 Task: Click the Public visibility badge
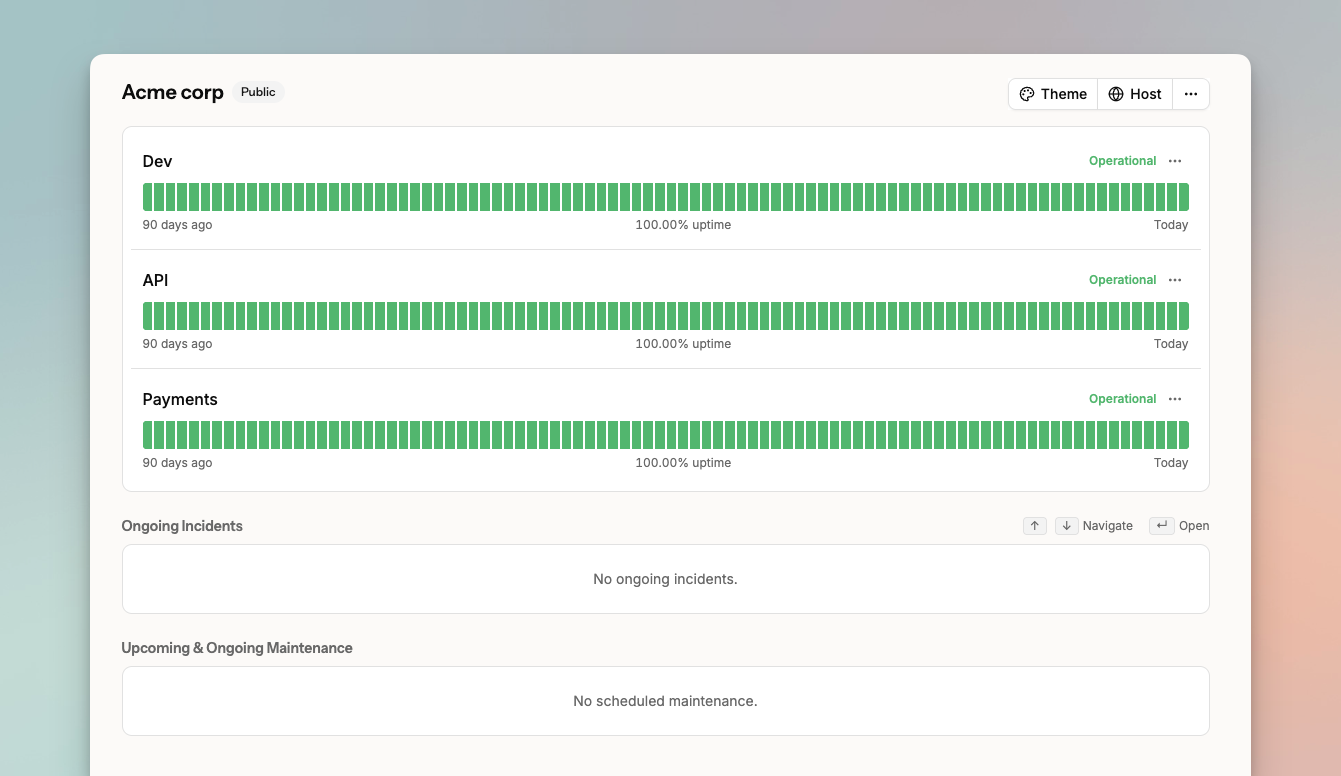[x=258, y=92]
